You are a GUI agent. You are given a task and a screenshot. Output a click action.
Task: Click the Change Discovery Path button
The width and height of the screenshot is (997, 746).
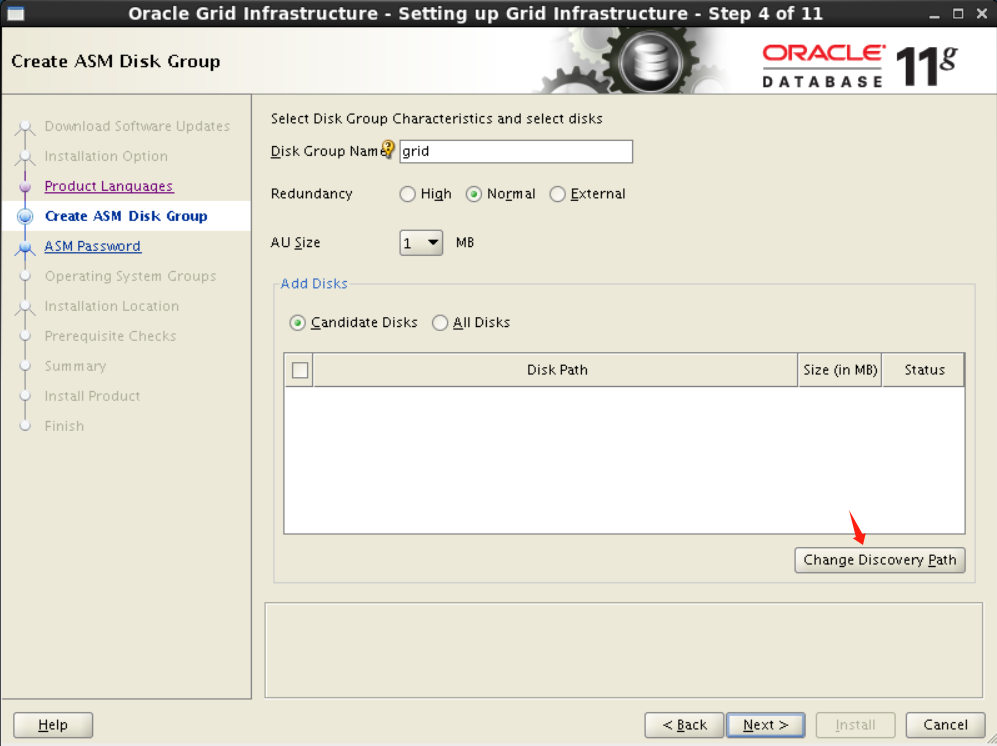(879, 560)
